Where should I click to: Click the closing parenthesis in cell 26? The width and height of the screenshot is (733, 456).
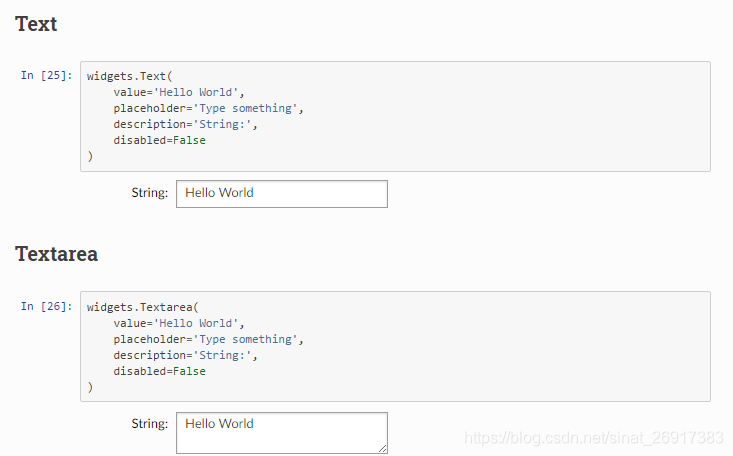point(90,387)
